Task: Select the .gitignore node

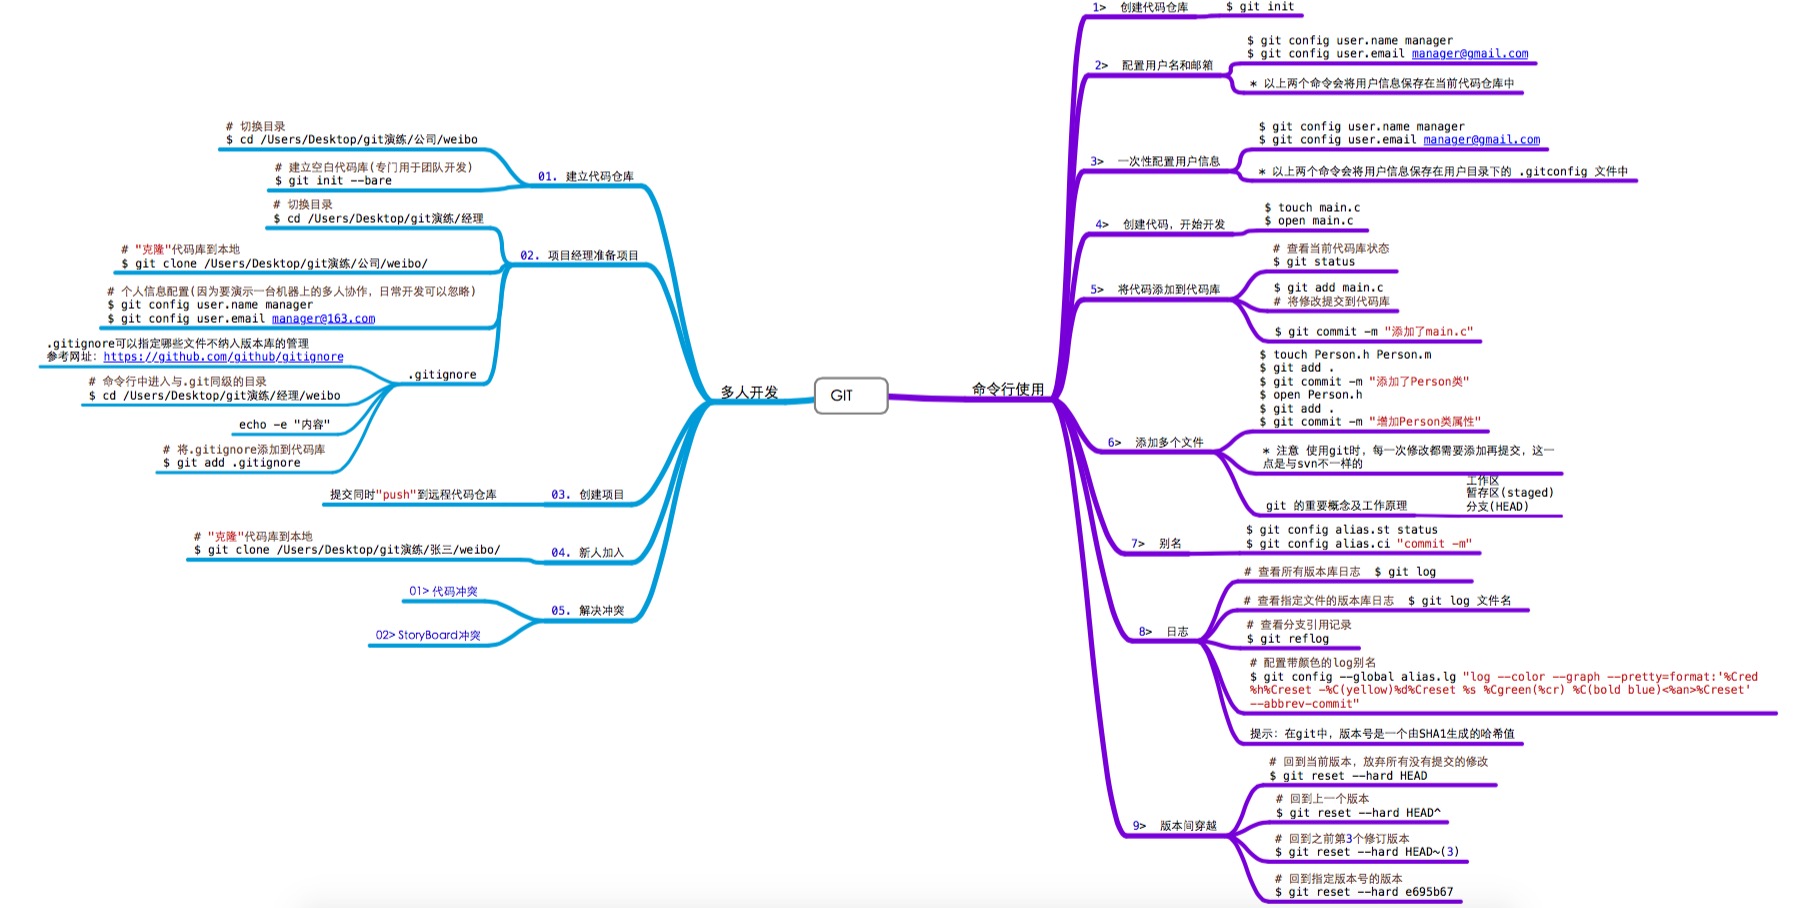Action: pyautogui.click(x=443, y=374)
